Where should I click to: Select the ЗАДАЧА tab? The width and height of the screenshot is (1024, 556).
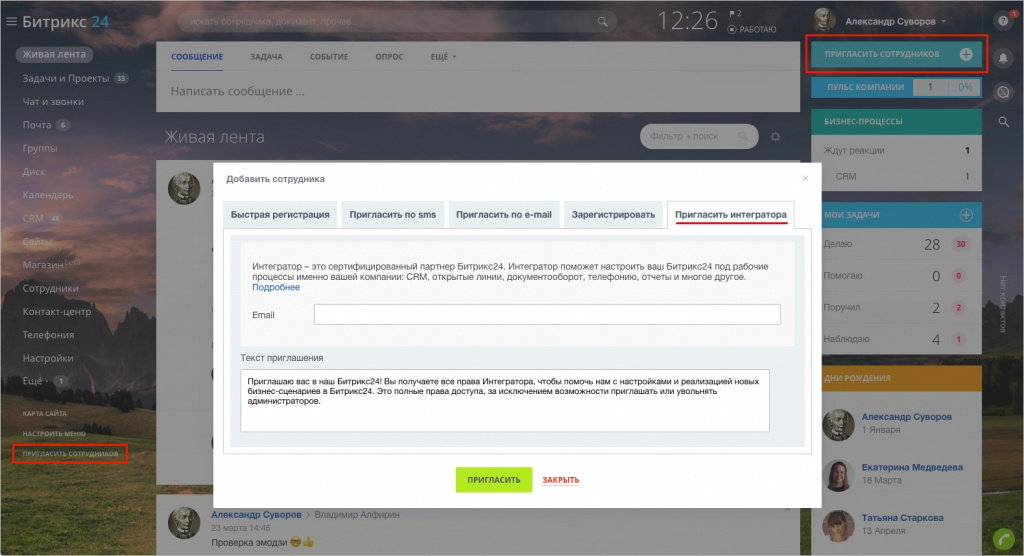coord(266,57)
